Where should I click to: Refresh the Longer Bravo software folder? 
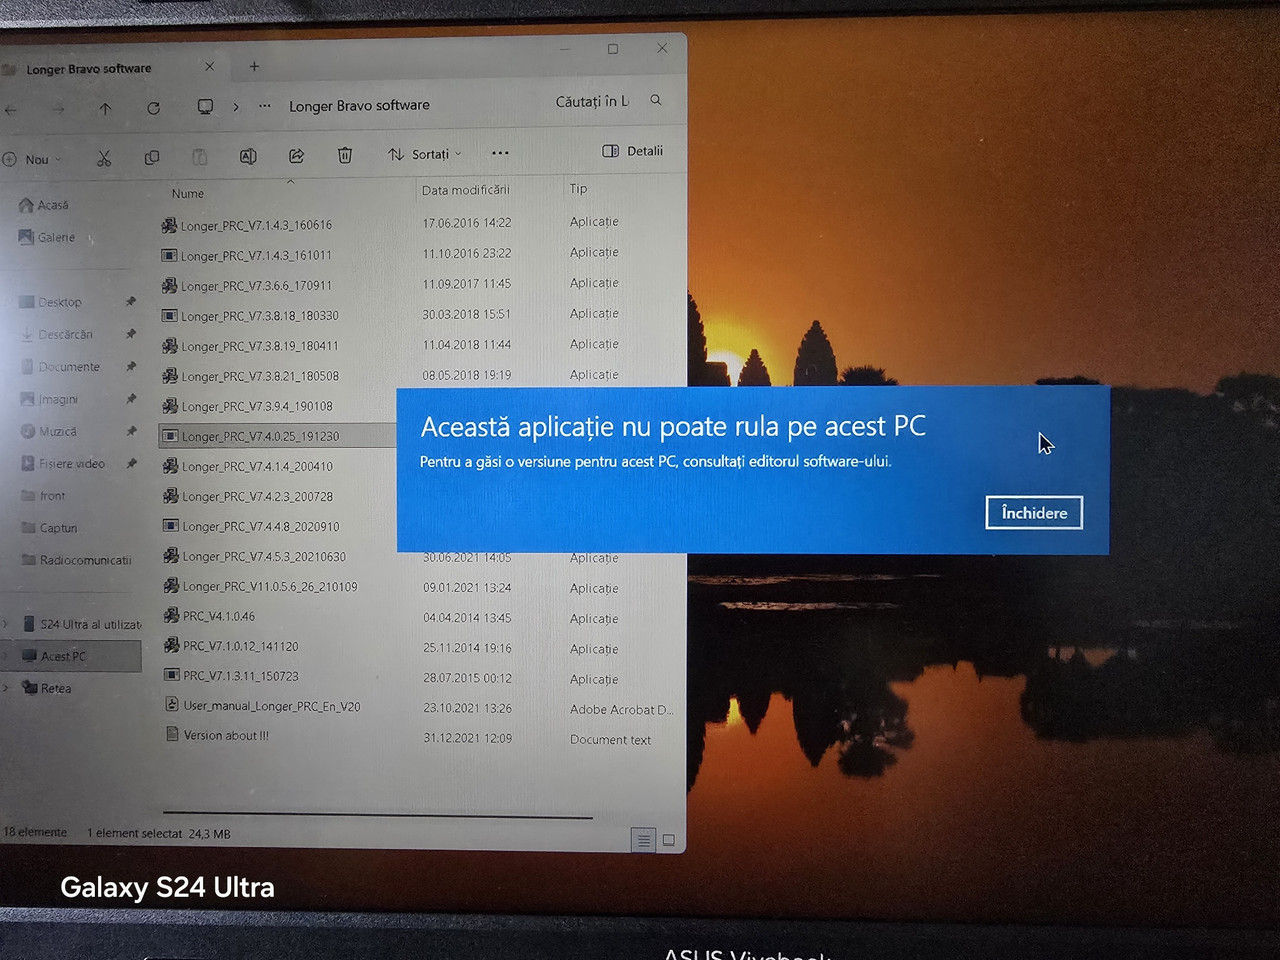tap(153, 108)
